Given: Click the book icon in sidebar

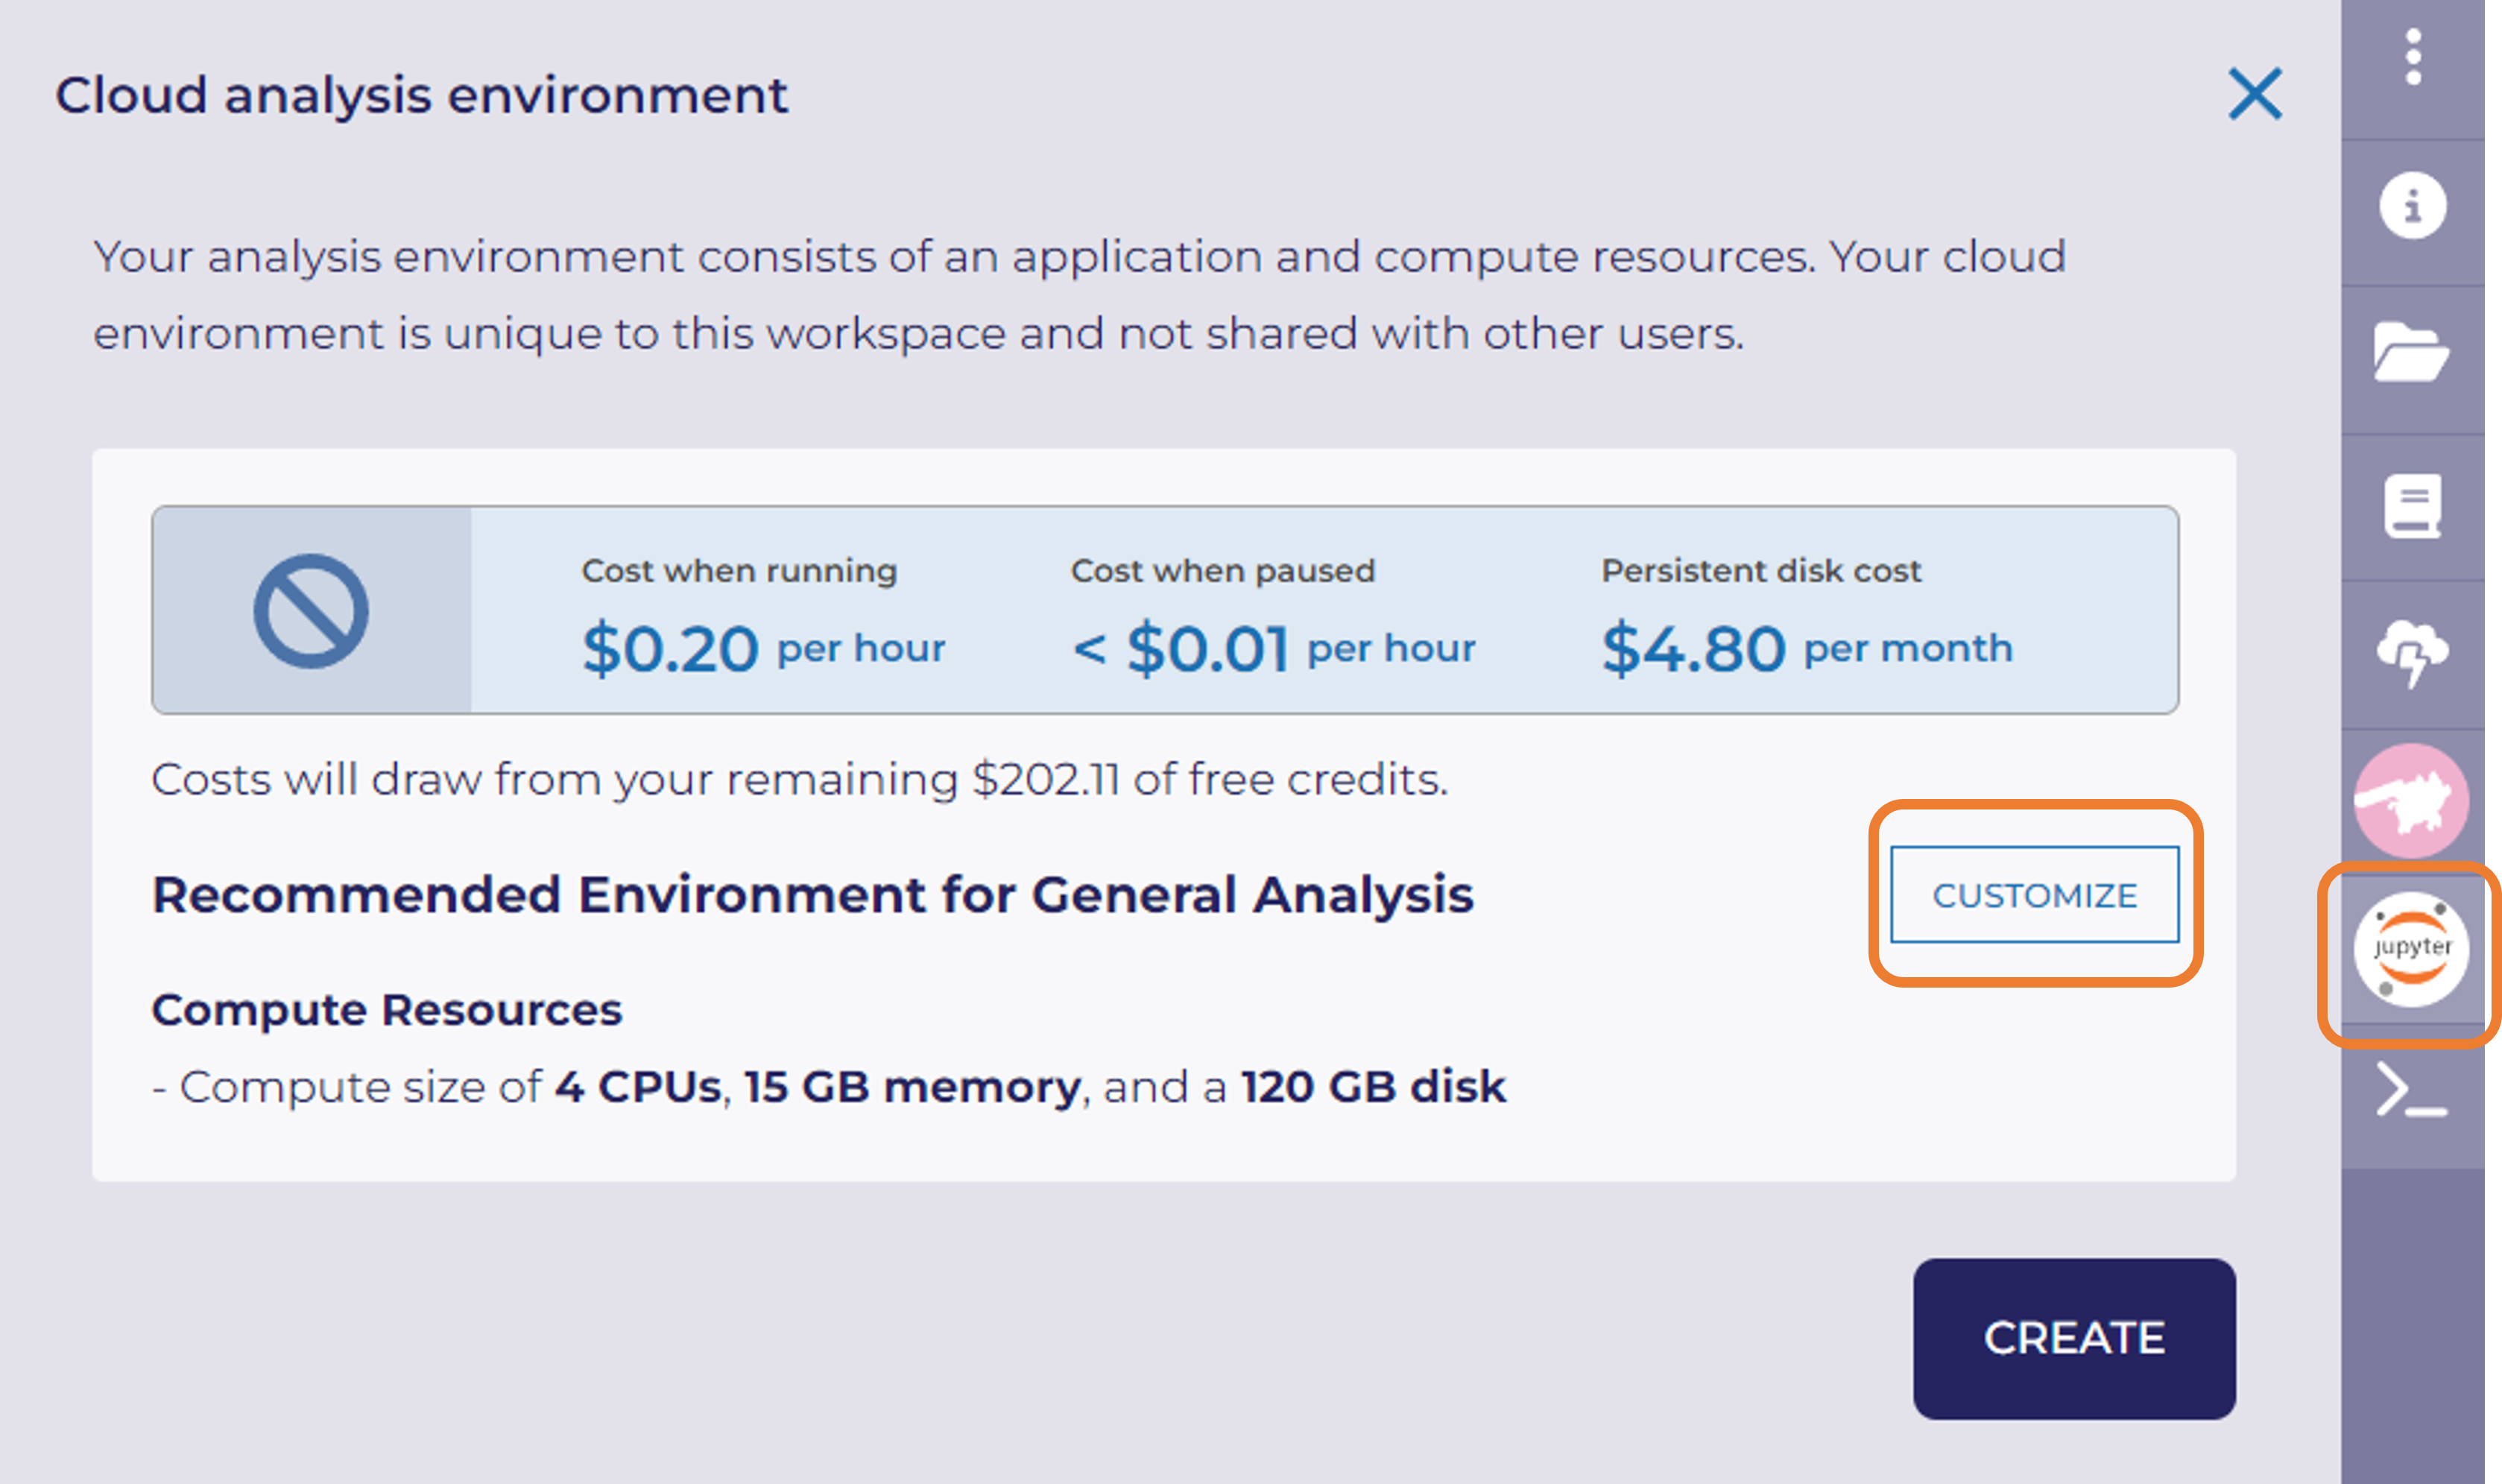Looking at the screenshot, I should pyautogui.click(x=2412, y=506).
